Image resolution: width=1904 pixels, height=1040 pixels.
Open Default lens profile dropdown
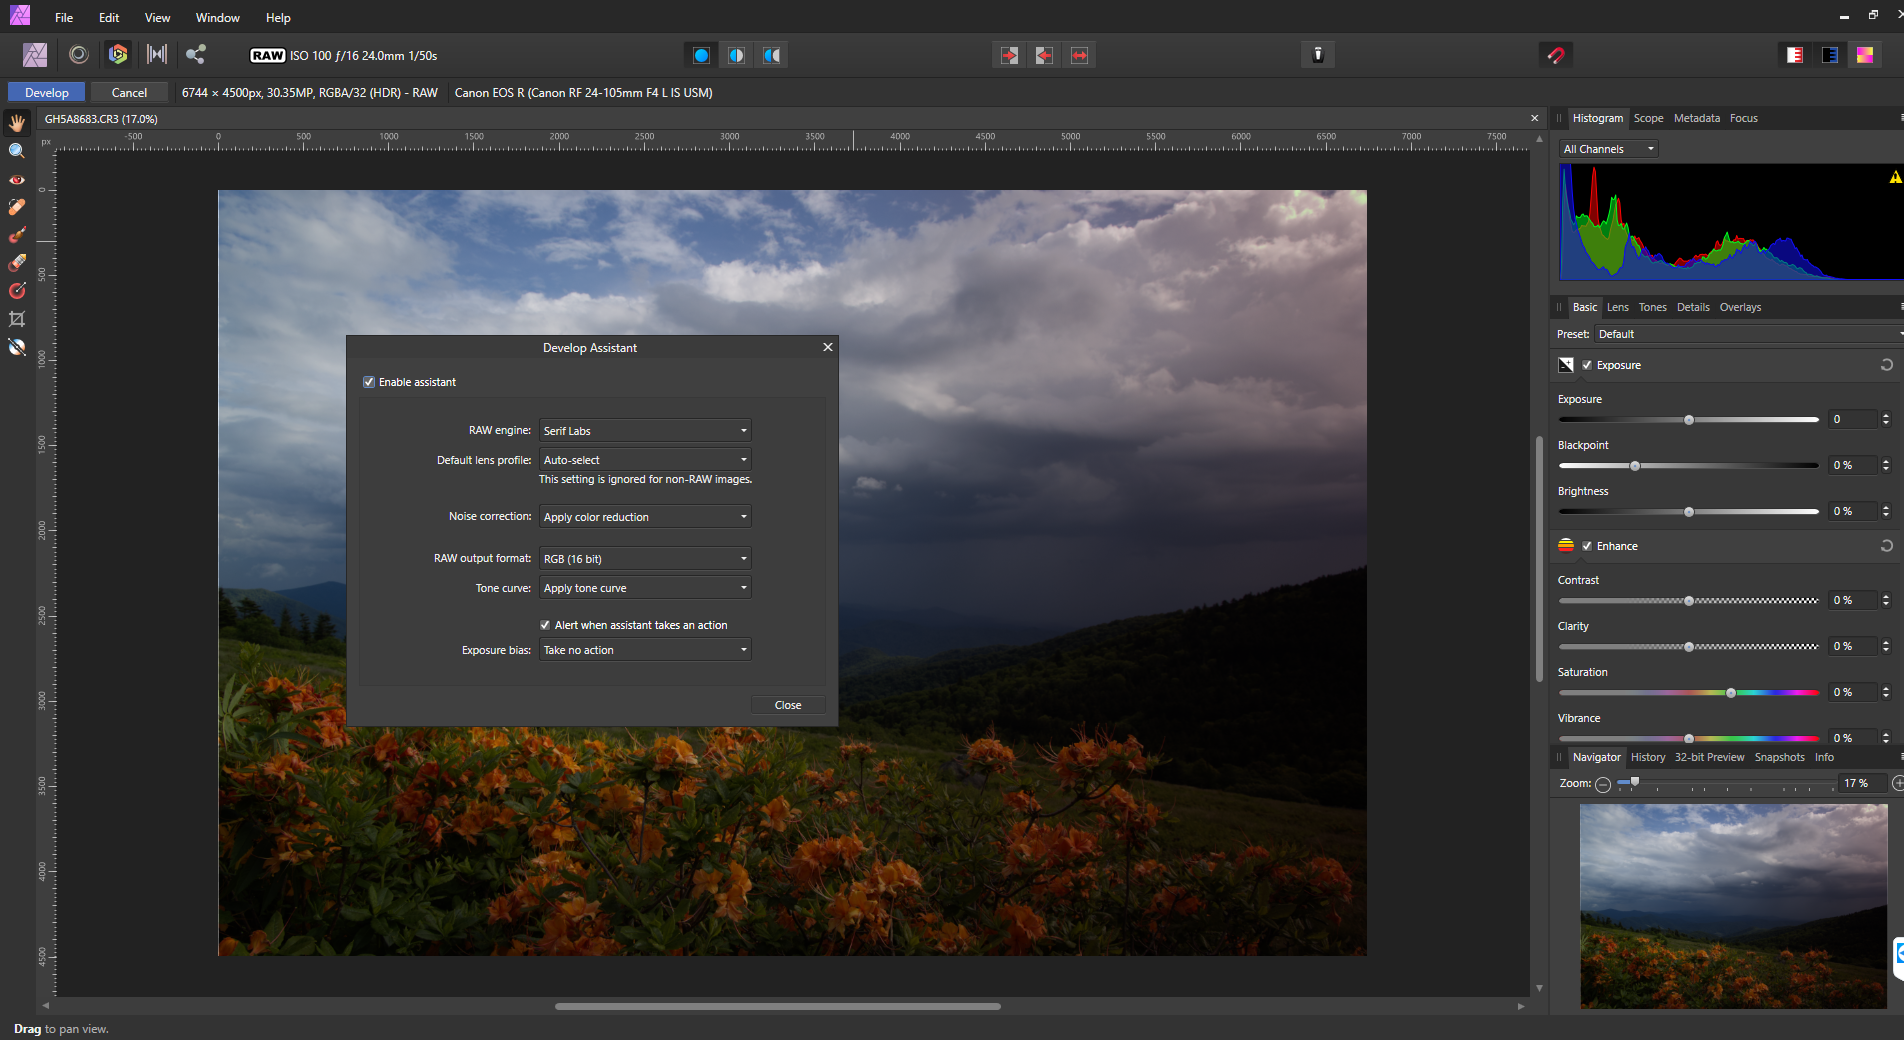pyautogui.click(x=645, y=460)
